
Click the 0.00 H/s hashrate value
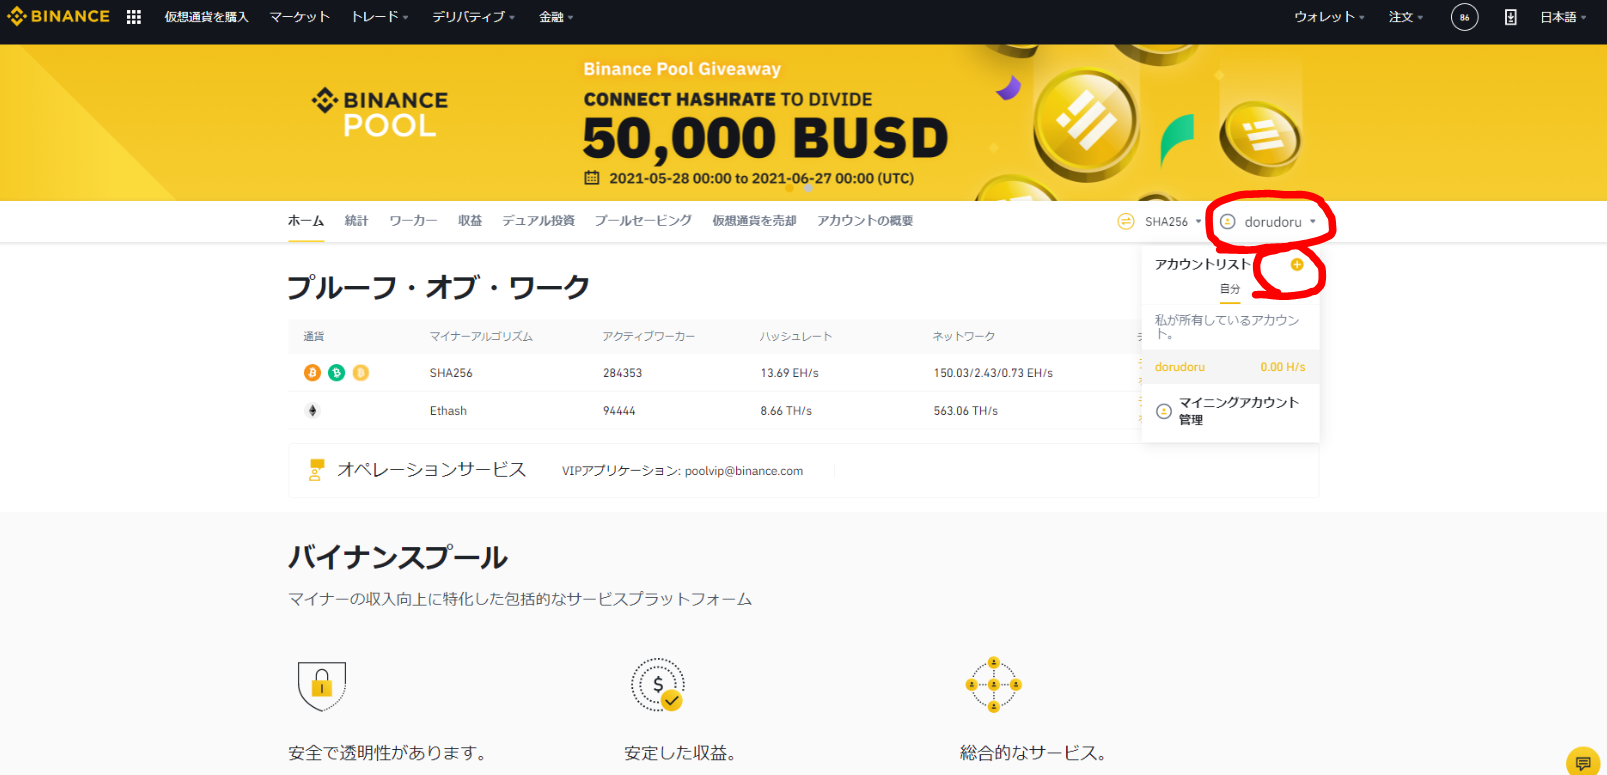(x=1283, y=367)
